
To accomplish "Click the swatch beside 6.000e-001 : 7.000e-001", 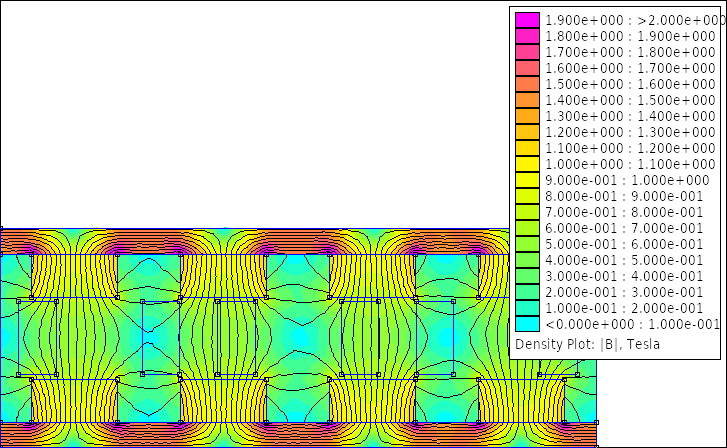I will pyautogui.click(x=527, y=228).
